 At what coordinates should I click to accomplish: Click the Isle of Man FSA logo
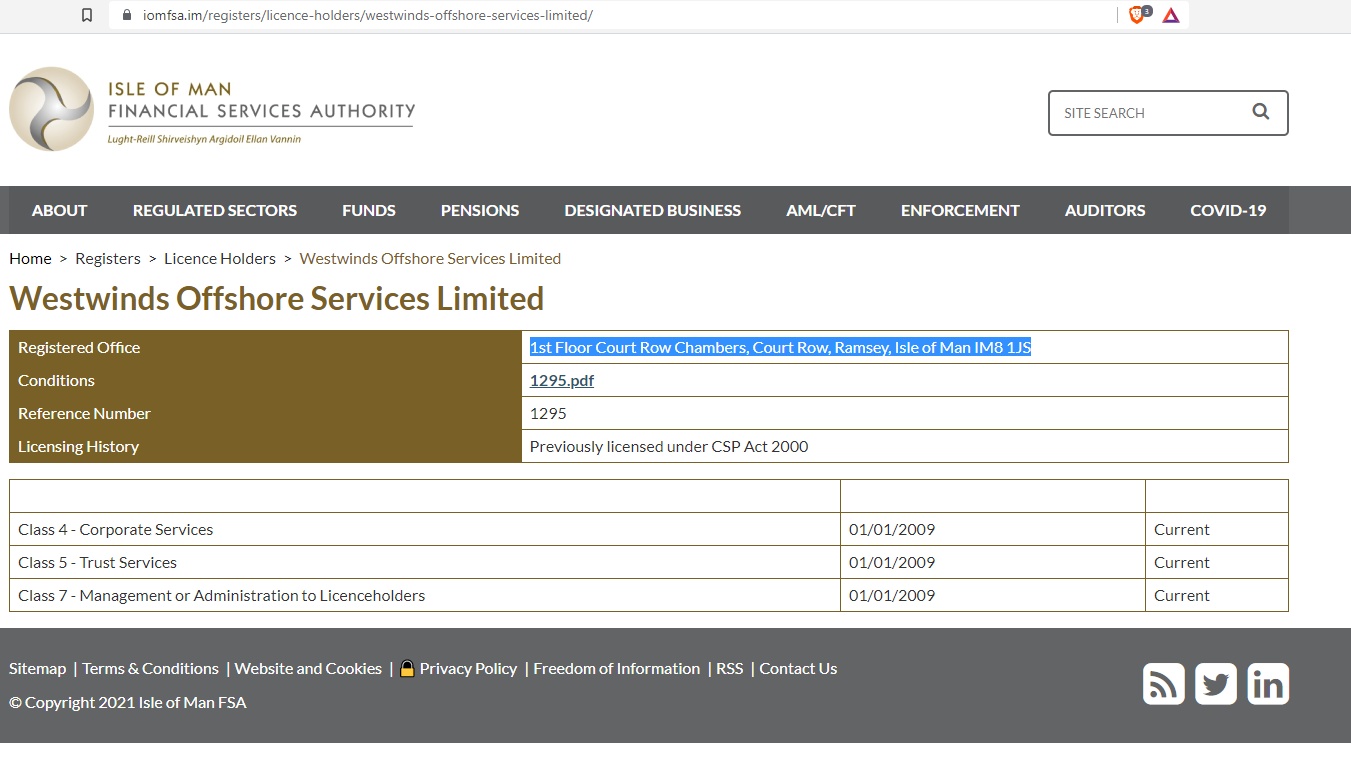coord(212,110)
